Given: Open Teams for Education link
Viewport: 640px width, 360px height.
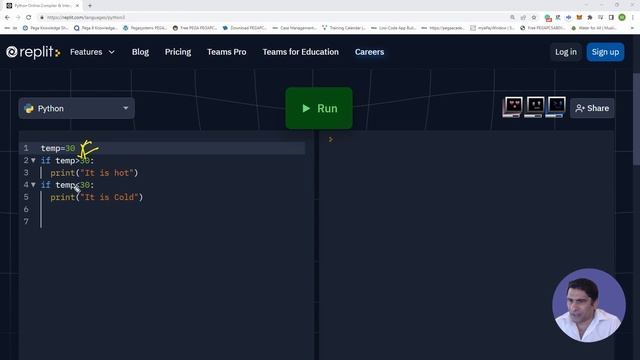Looking at the screenshot, I should [x=300, y=52].
